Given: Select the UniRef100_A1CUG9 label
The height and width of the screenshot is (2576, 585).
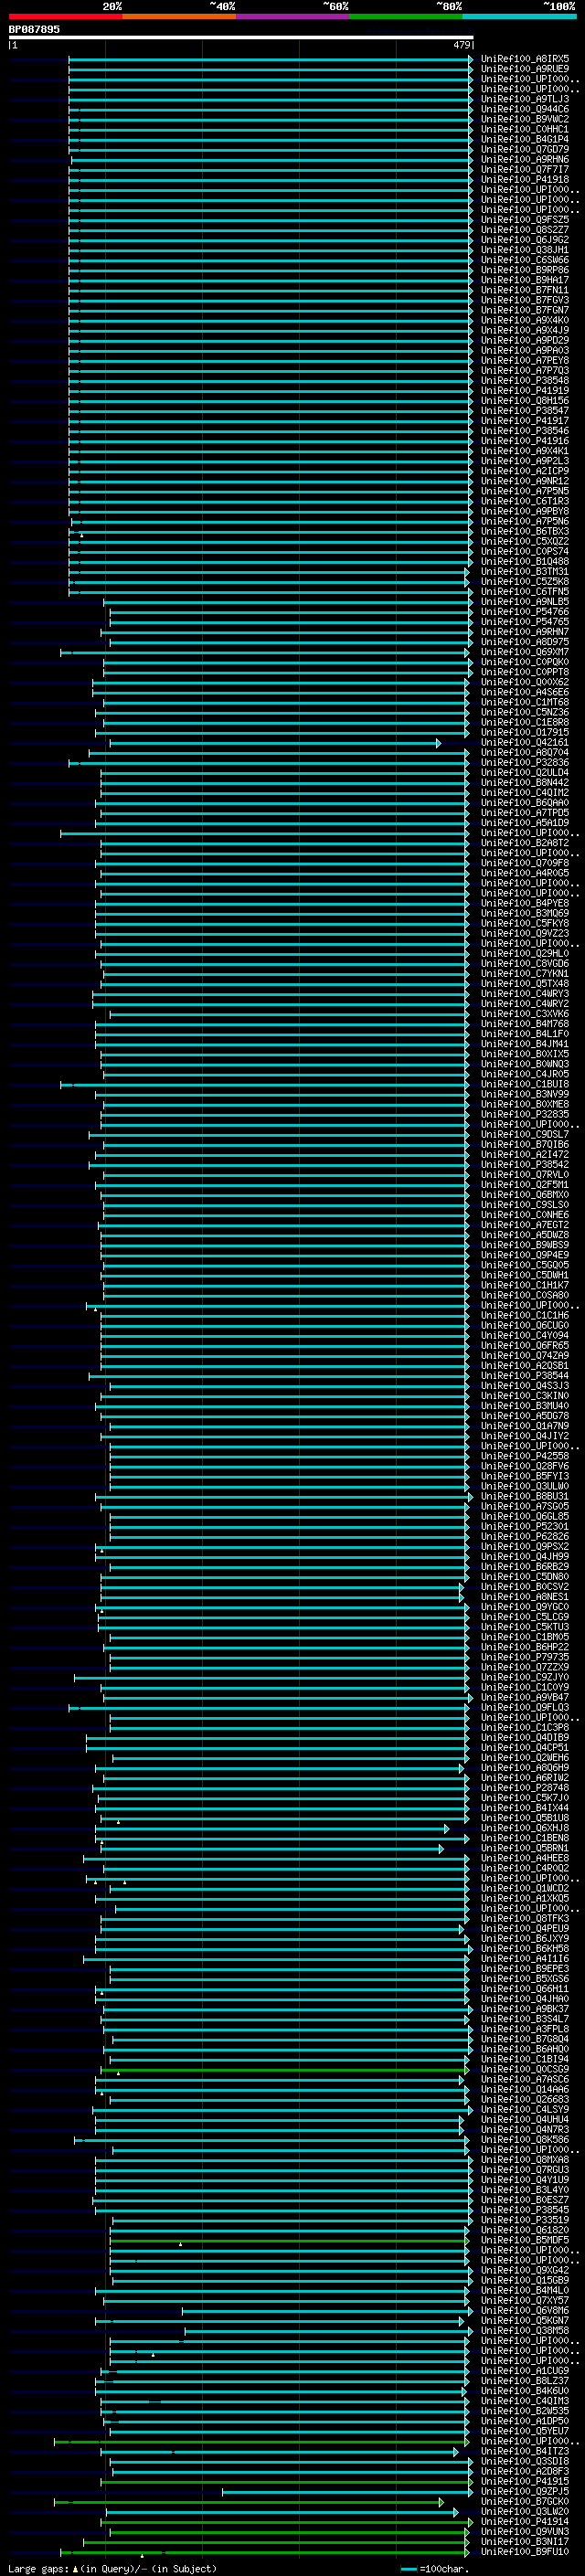Looking at the screenshot, I should (524, 2371).
